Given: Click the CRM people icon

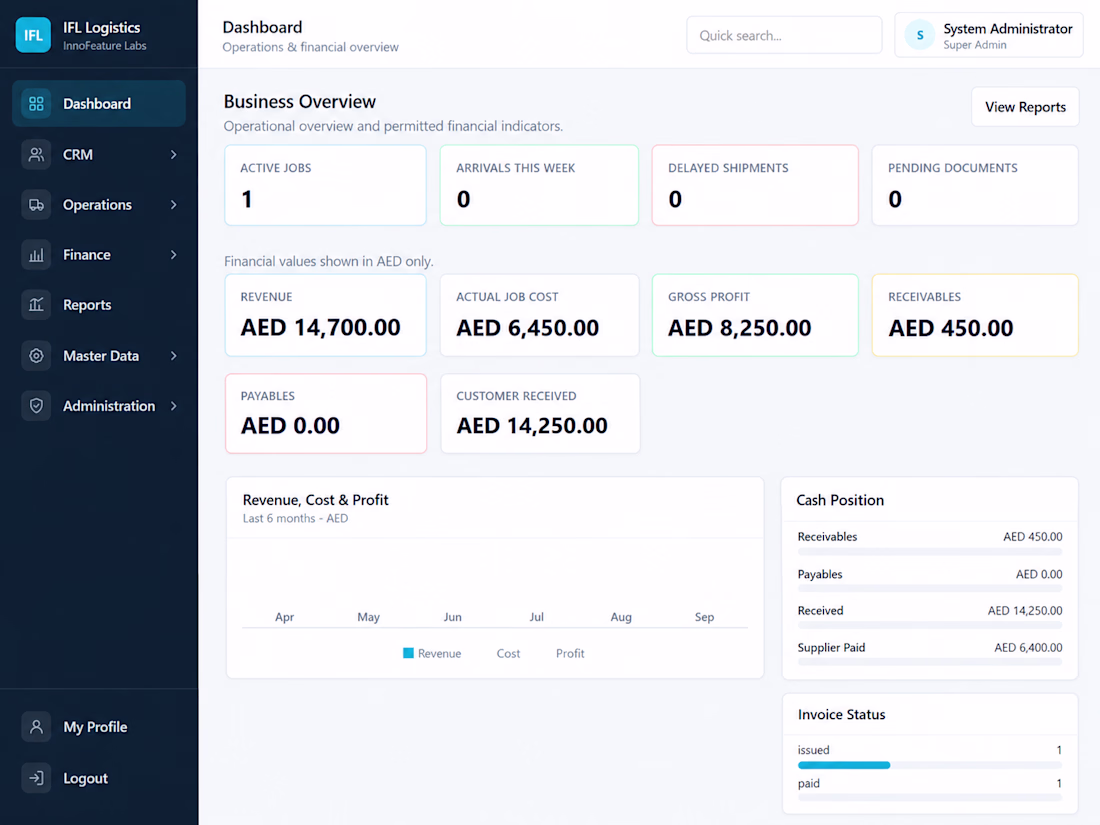Looking at the screenshot, I should pyautogui.click(x=36, y=154).
